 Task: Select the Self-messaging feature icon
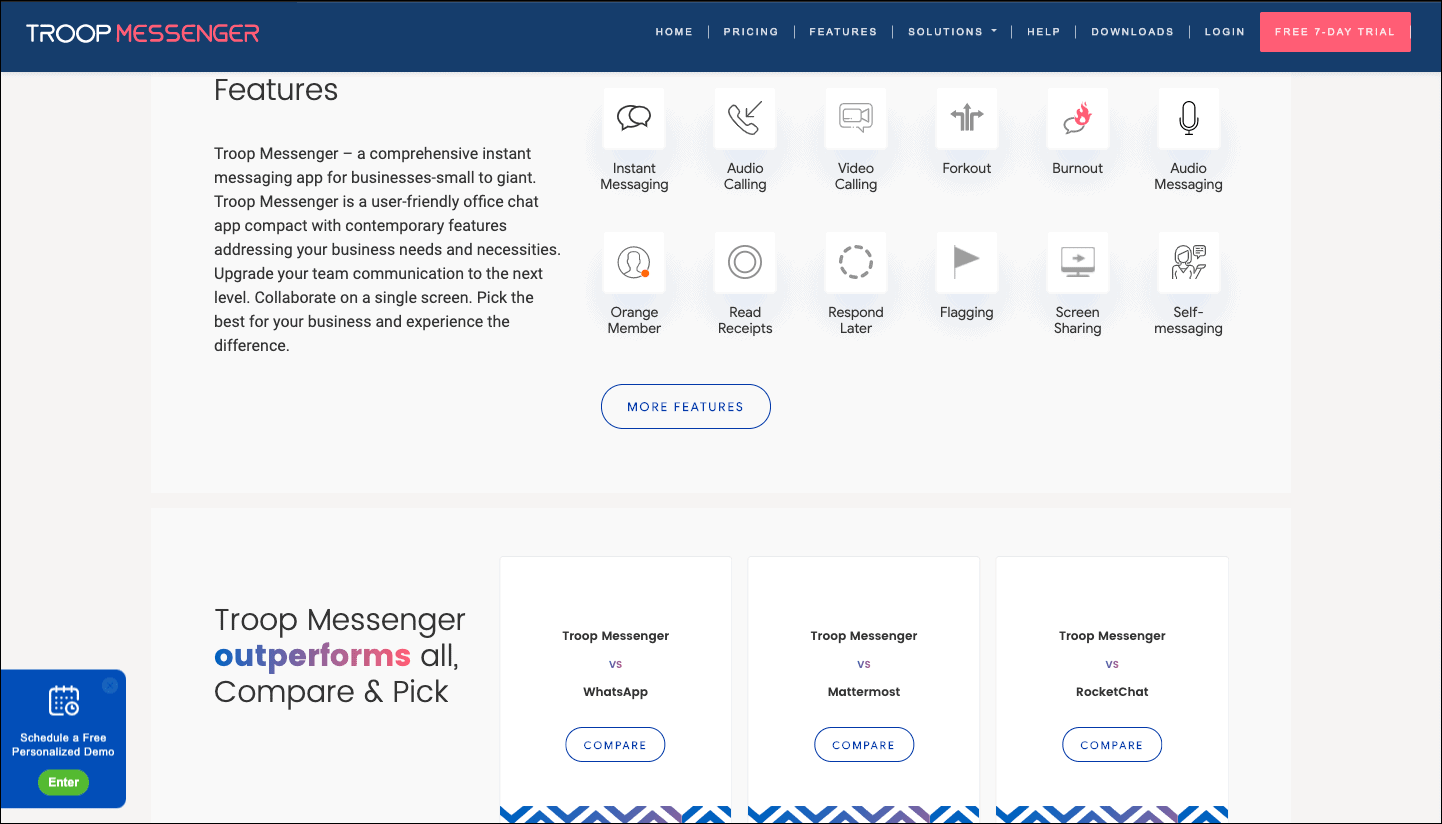(x=1188, y=261)
